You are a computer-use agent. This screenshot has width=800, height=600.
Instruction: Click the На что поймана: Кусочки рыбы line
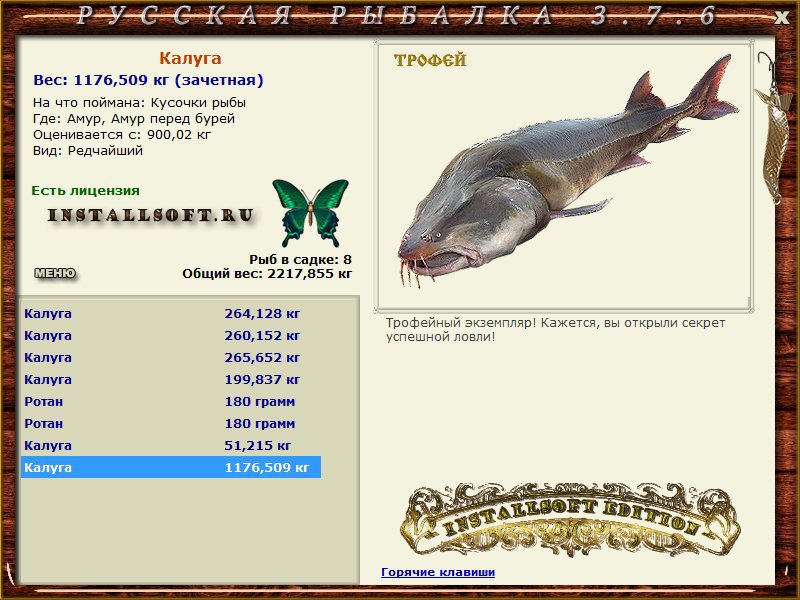tap(139, 103)
